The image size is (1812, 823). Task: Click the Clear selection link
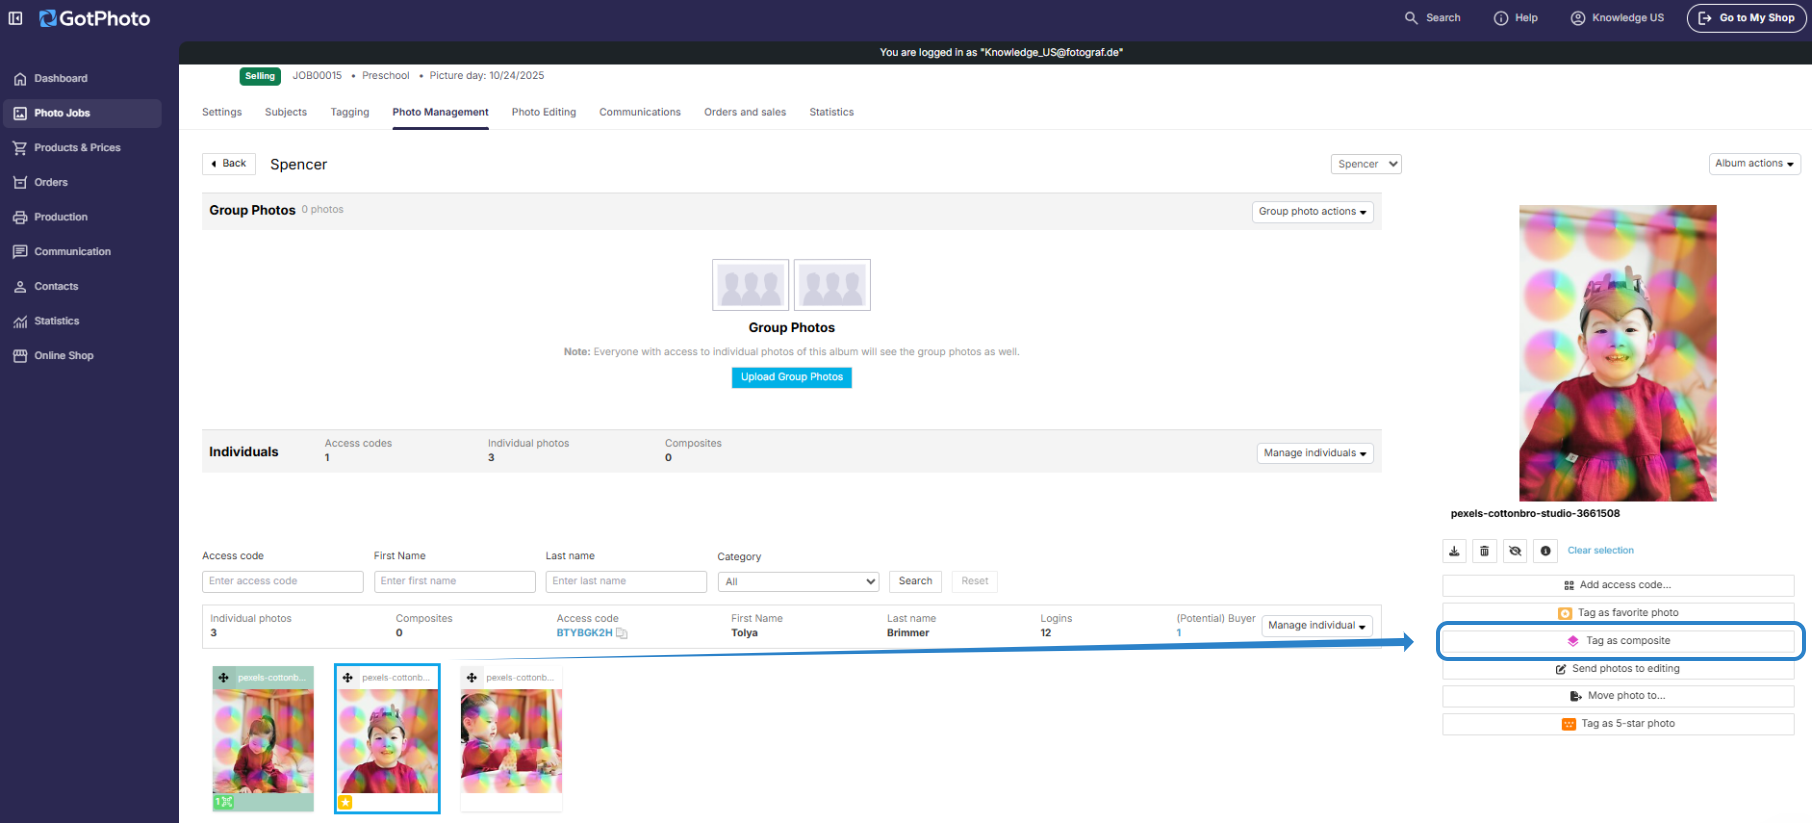pyautogui.click(x=1600, y=551)
